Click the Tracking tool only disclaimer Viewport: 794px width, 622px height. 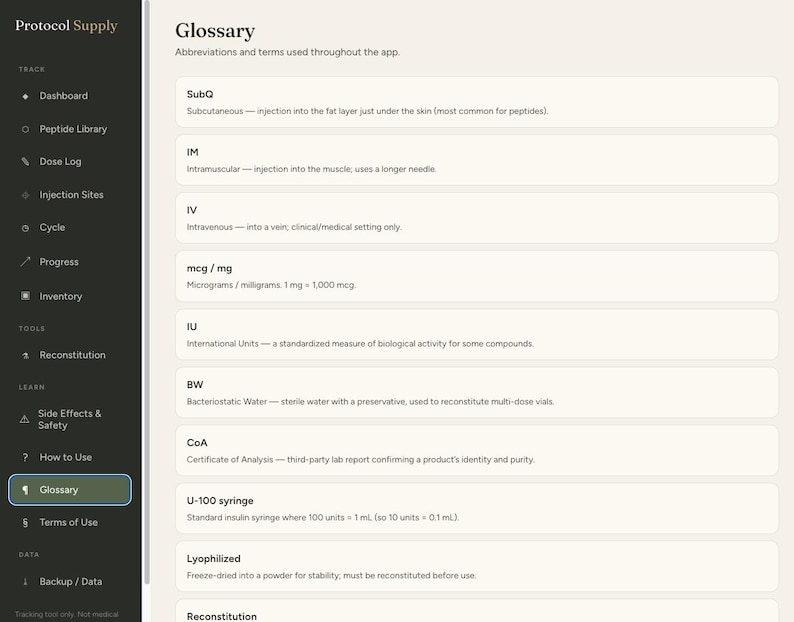(x=66, y=614)
